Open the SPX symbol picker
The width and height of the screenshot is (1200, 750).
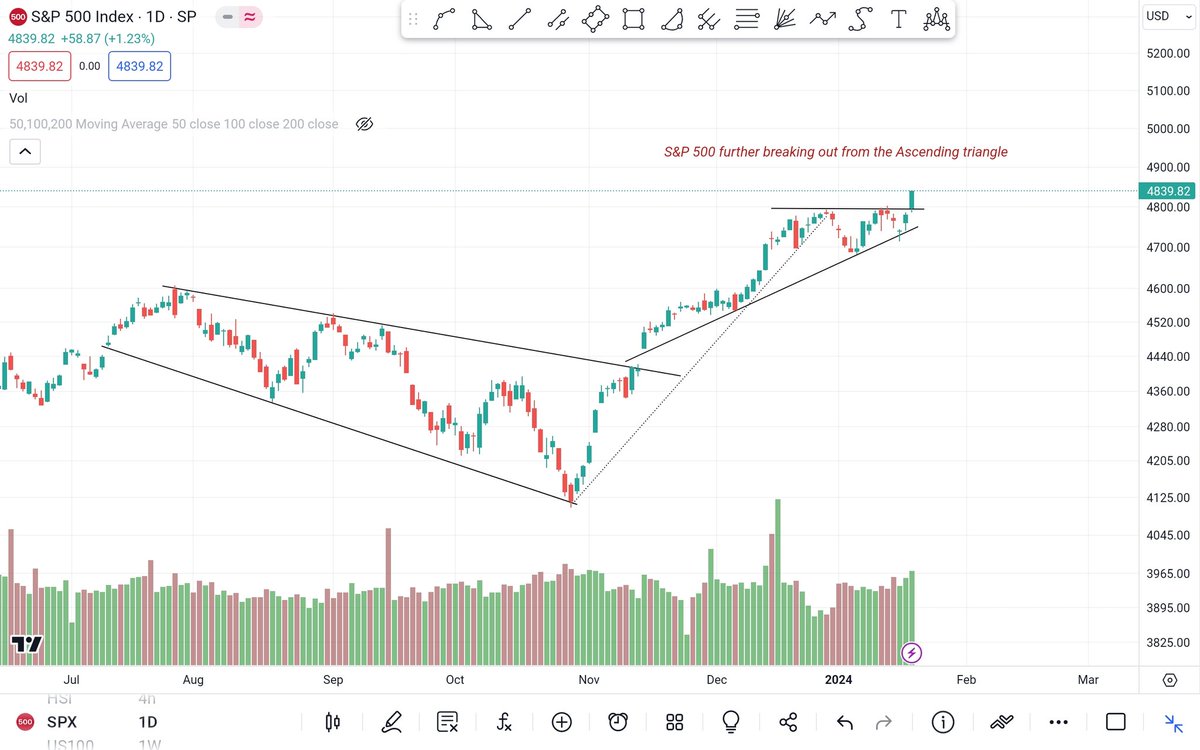[x=63, y=722]
